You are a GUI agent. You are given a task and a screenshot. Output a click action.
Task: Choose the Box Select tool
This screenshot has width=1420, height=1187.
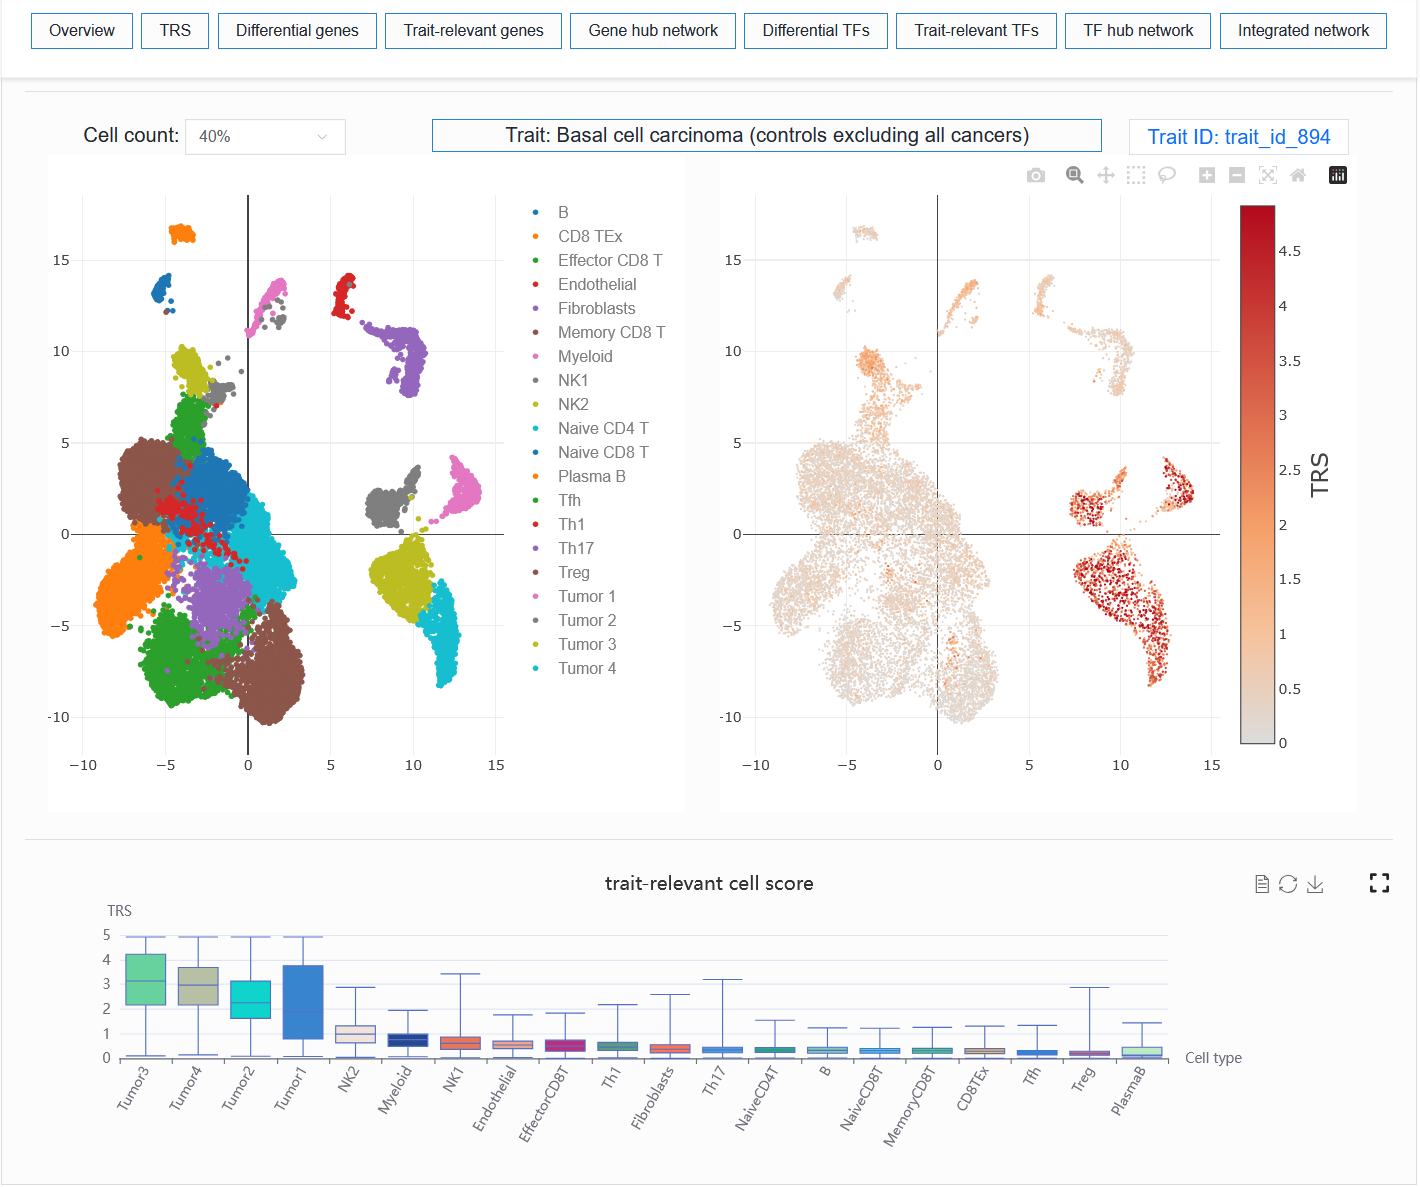coord(1136,175)
